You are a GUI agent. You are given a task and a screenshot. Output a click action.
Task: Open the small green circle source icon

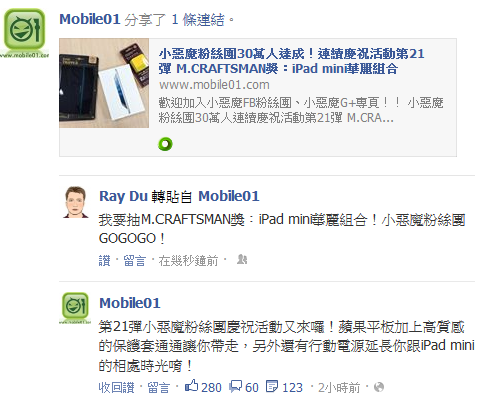point(165,144)
